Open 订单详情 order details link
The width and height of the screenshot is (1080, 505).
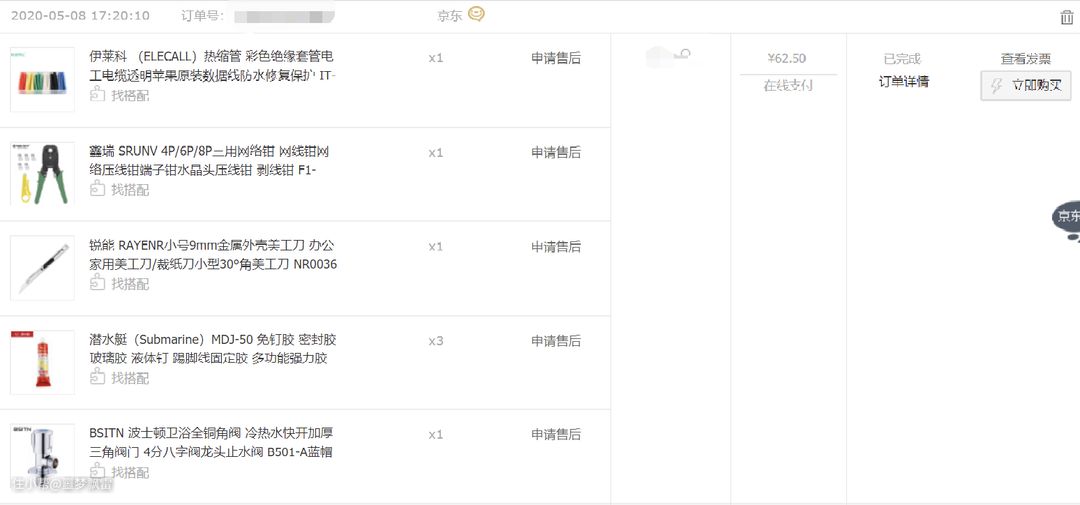tap(903, 82)
